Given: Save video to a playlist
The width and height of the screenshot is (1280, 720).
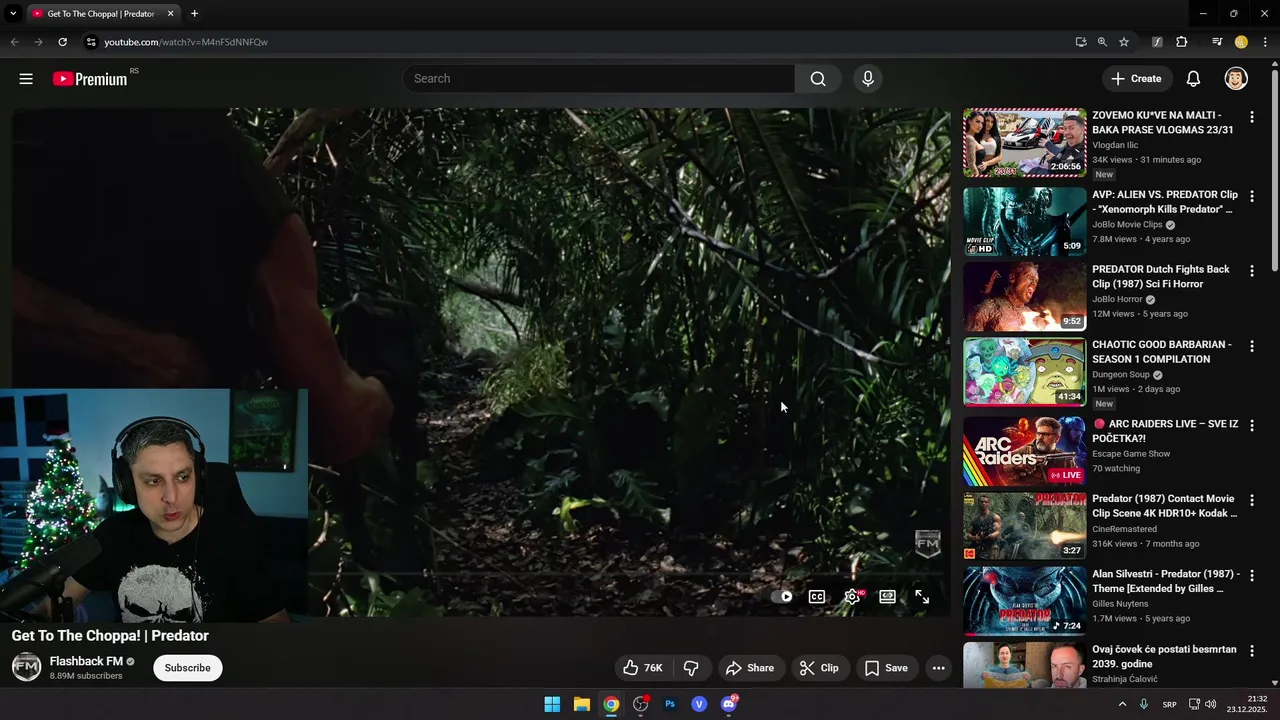Looking at the screenshot, I should pyautogui.click(x=886, y=668).
